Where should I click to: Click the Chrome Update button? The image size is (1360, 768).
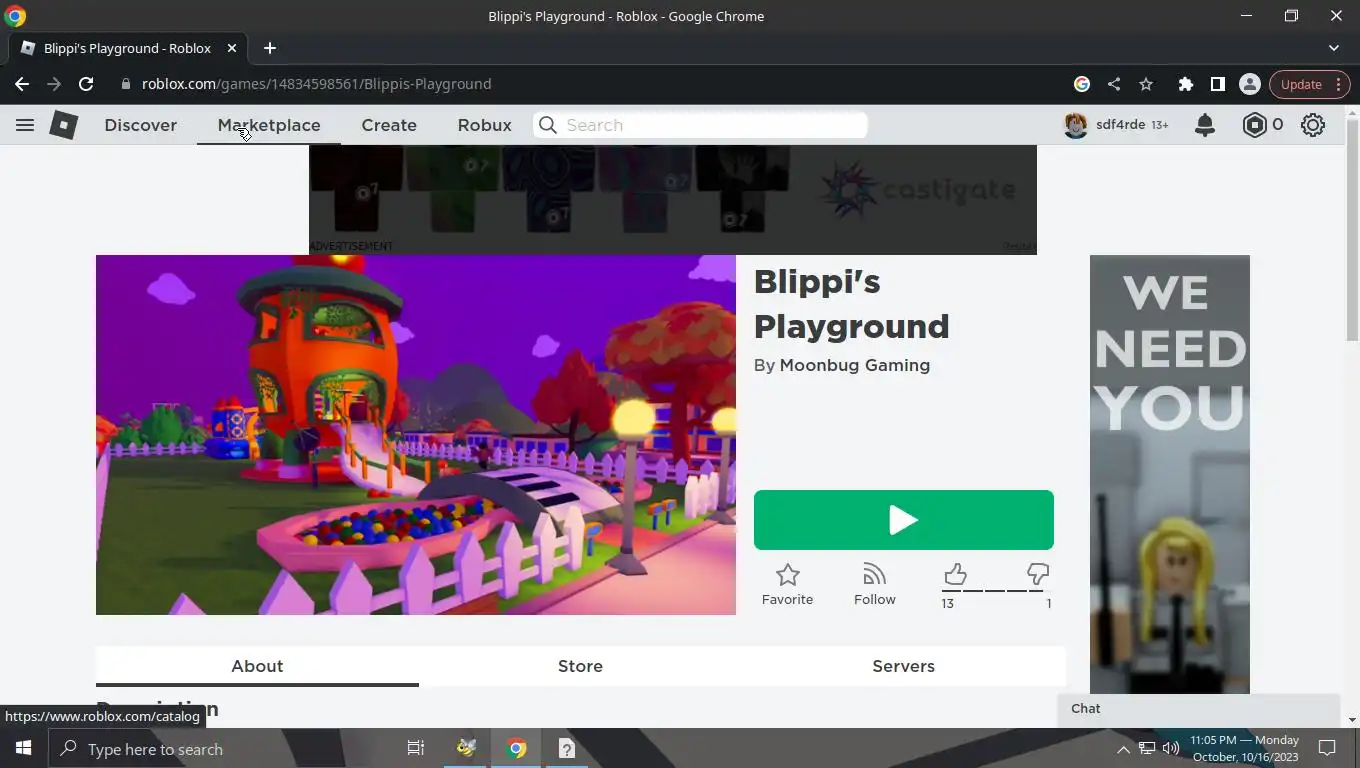[1311, 84]
